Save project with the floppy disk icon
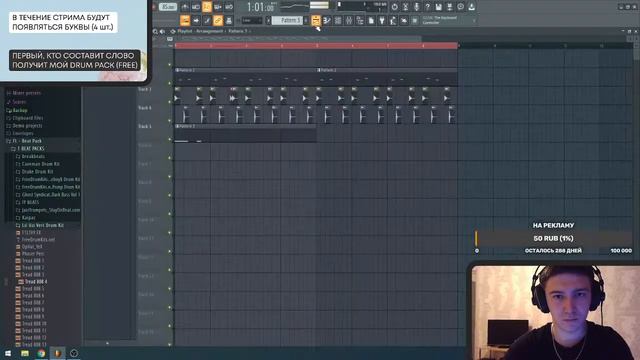Viewport: 640px width, 360px height. coord(438,7)
